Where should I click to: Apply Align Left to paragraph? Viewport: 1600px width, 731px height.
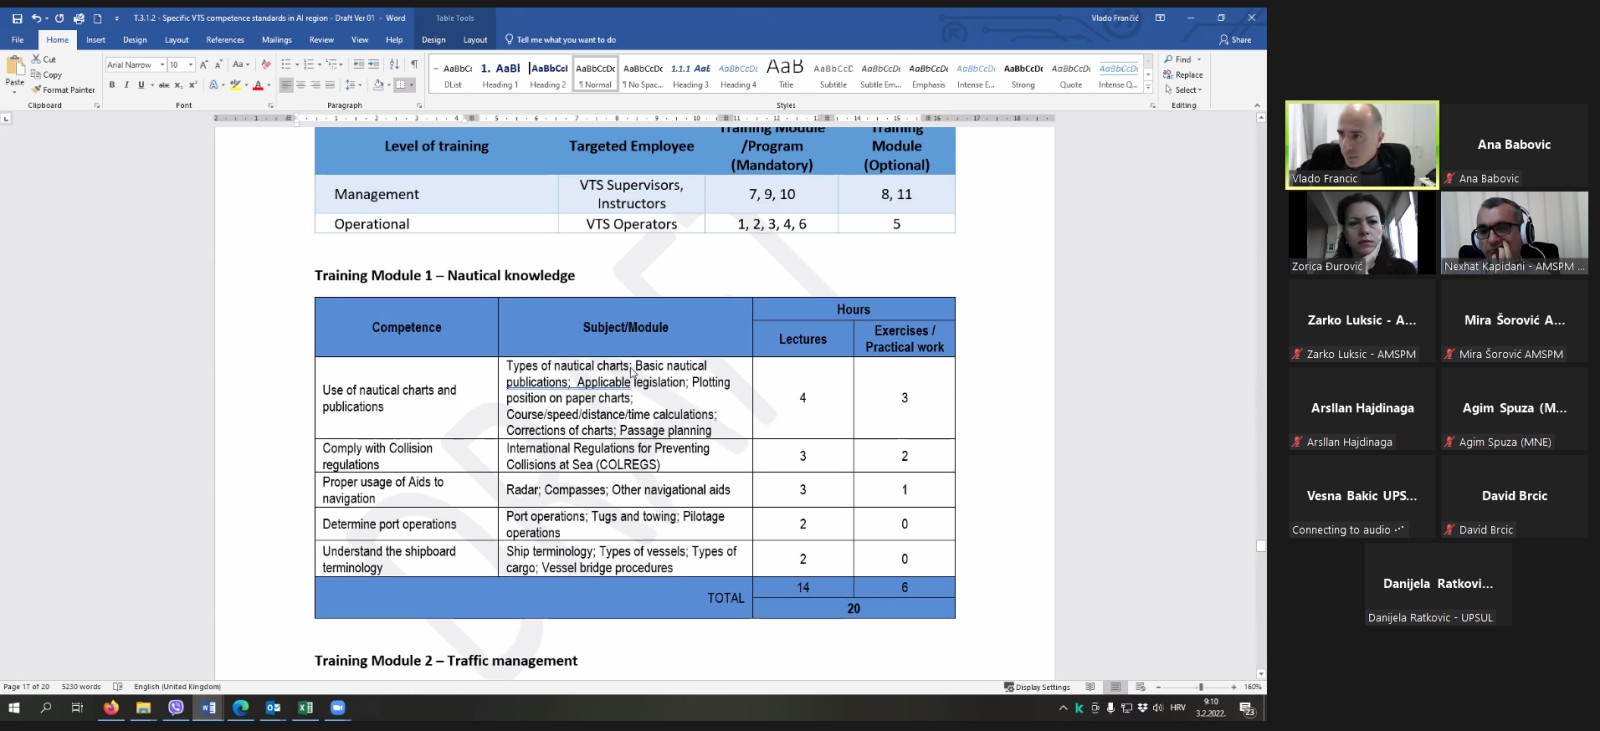point(286,85)
